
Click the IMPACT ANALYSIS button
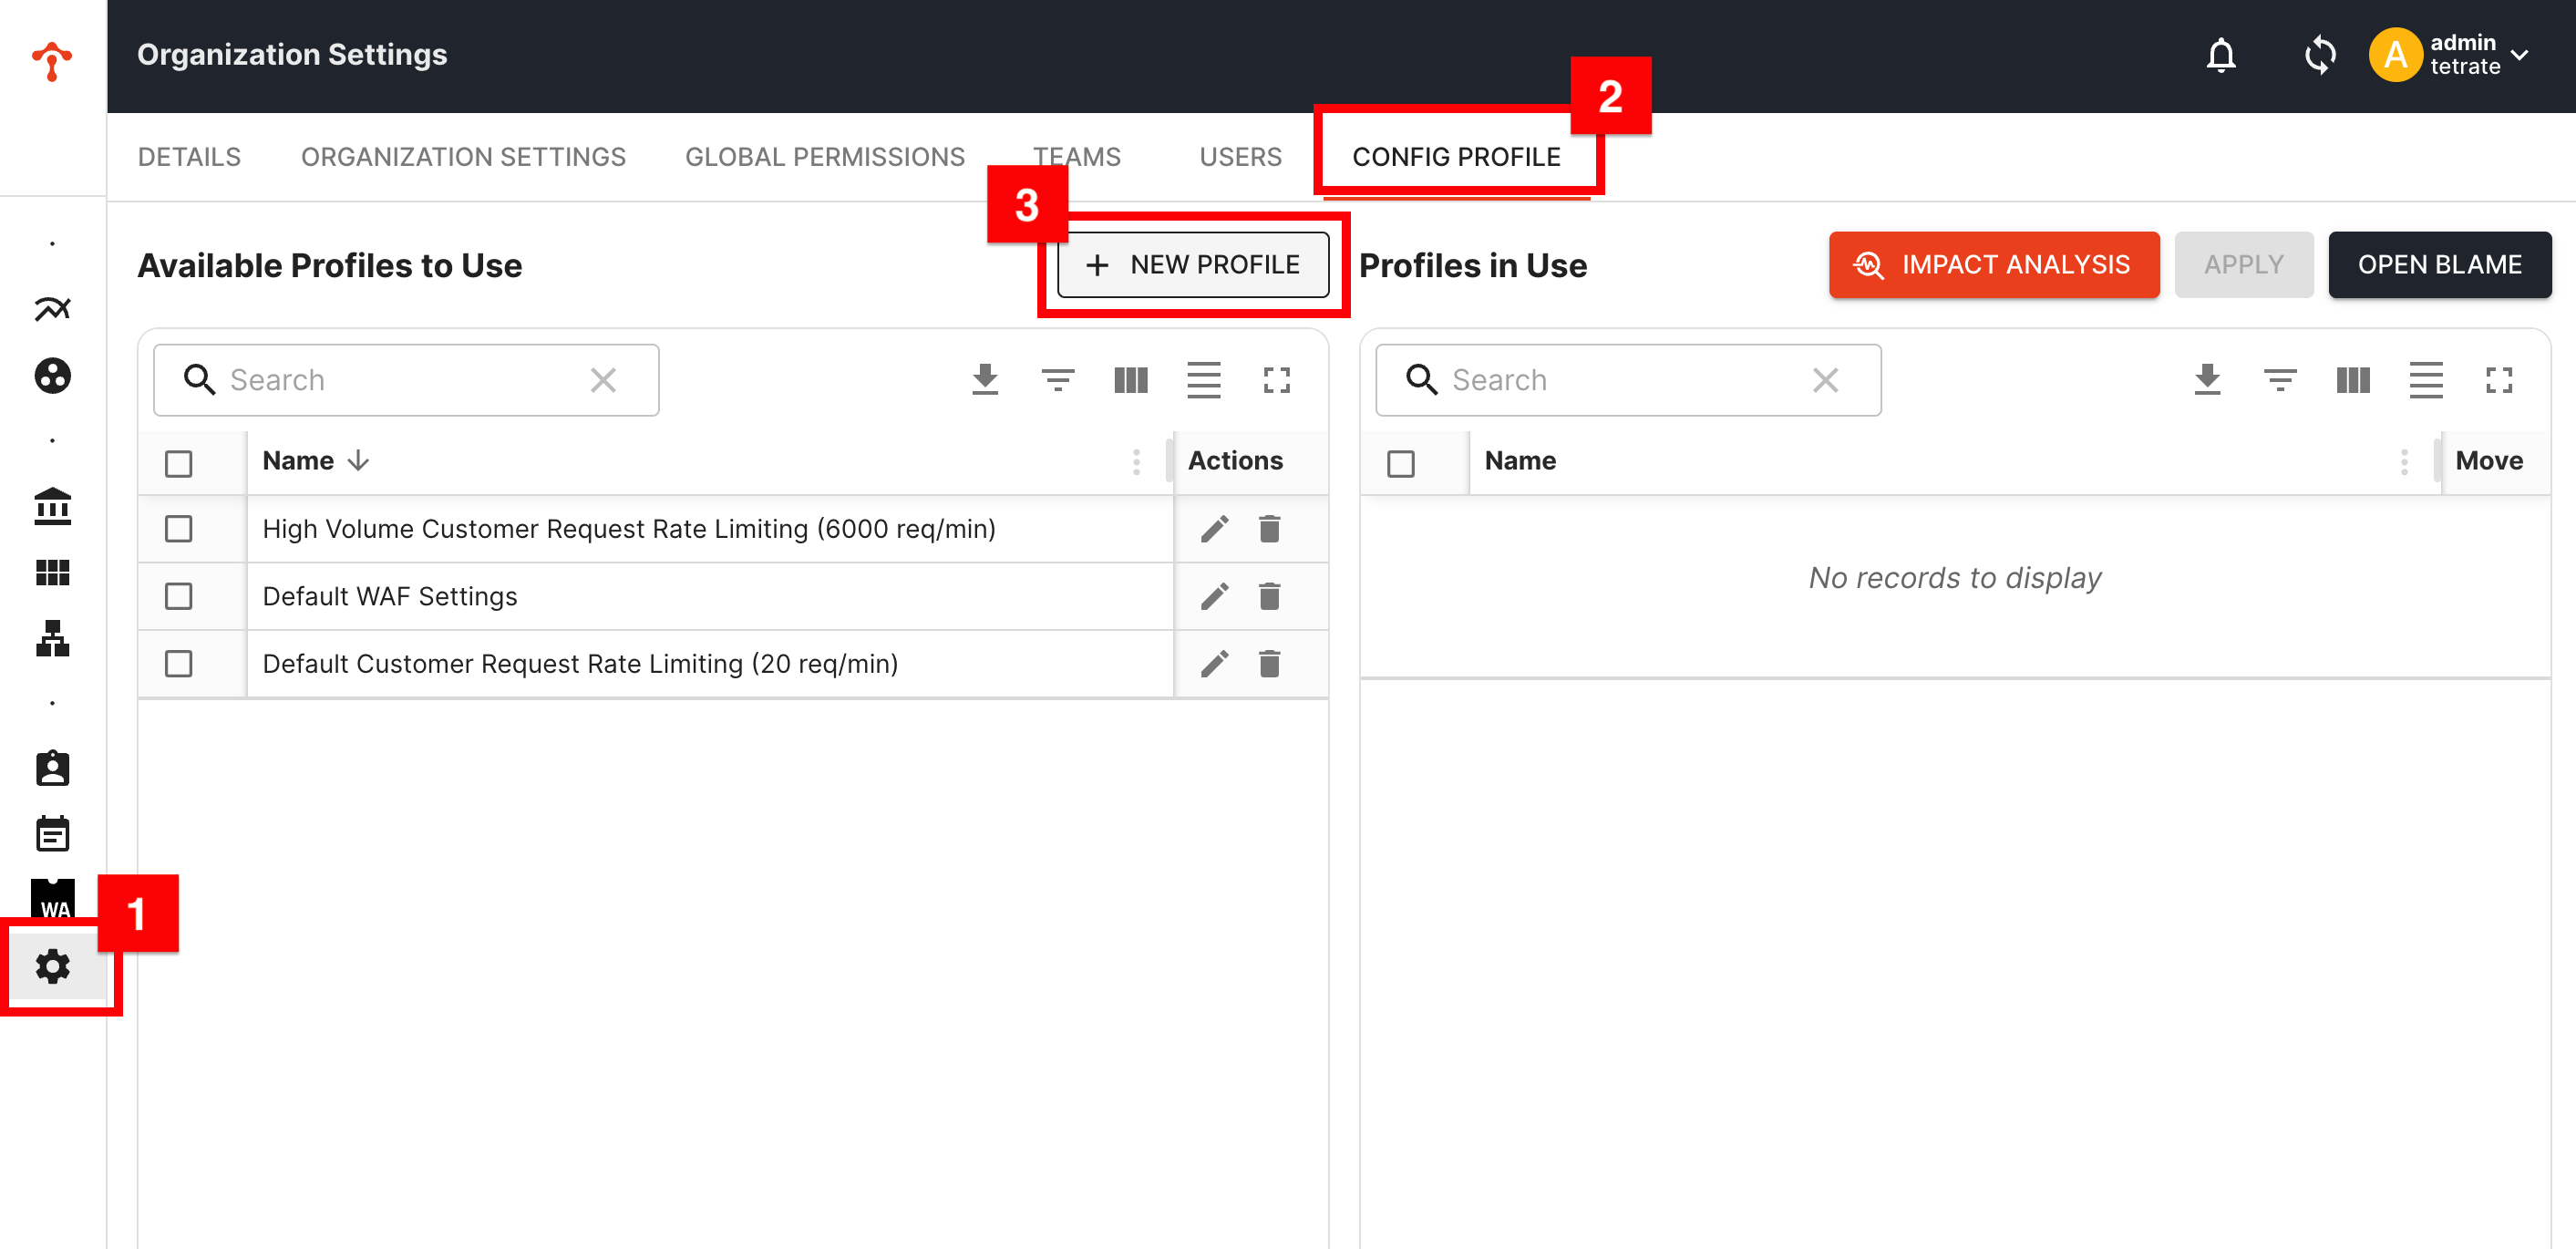(x=1994, y=265)
